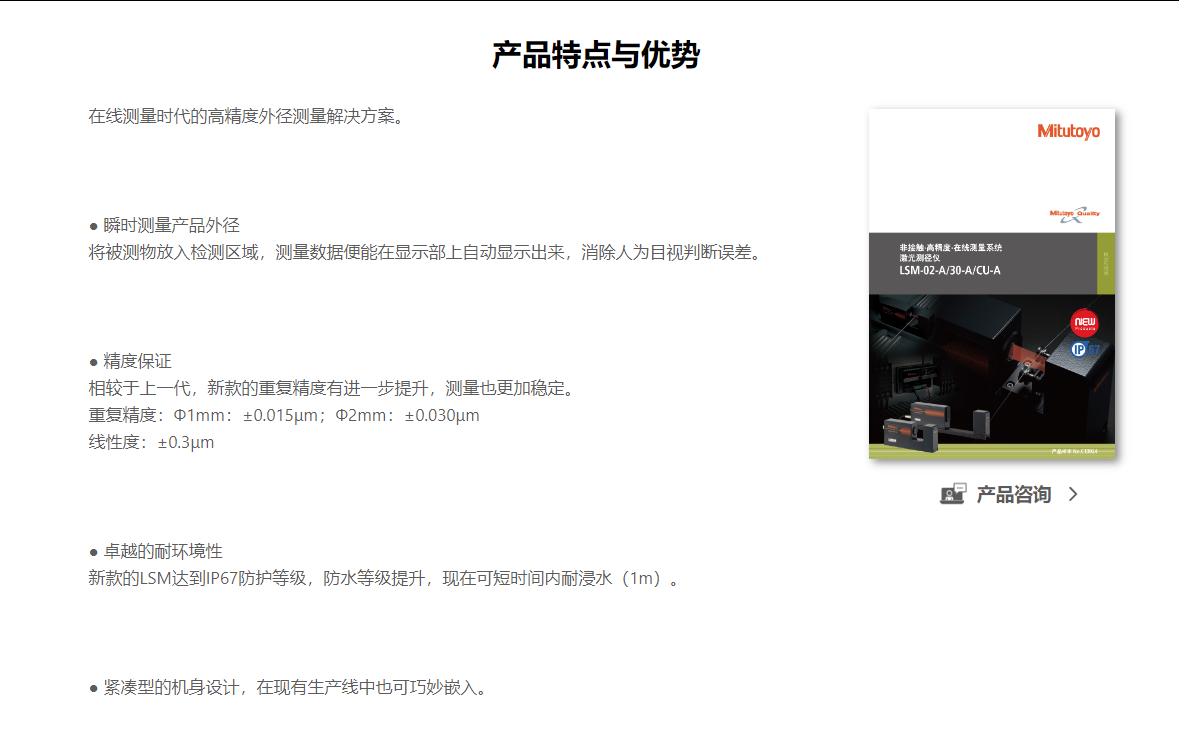Click the arrow next to 产品咨询
This screenshot has height=731, width=1179.
pos(1073,494)
